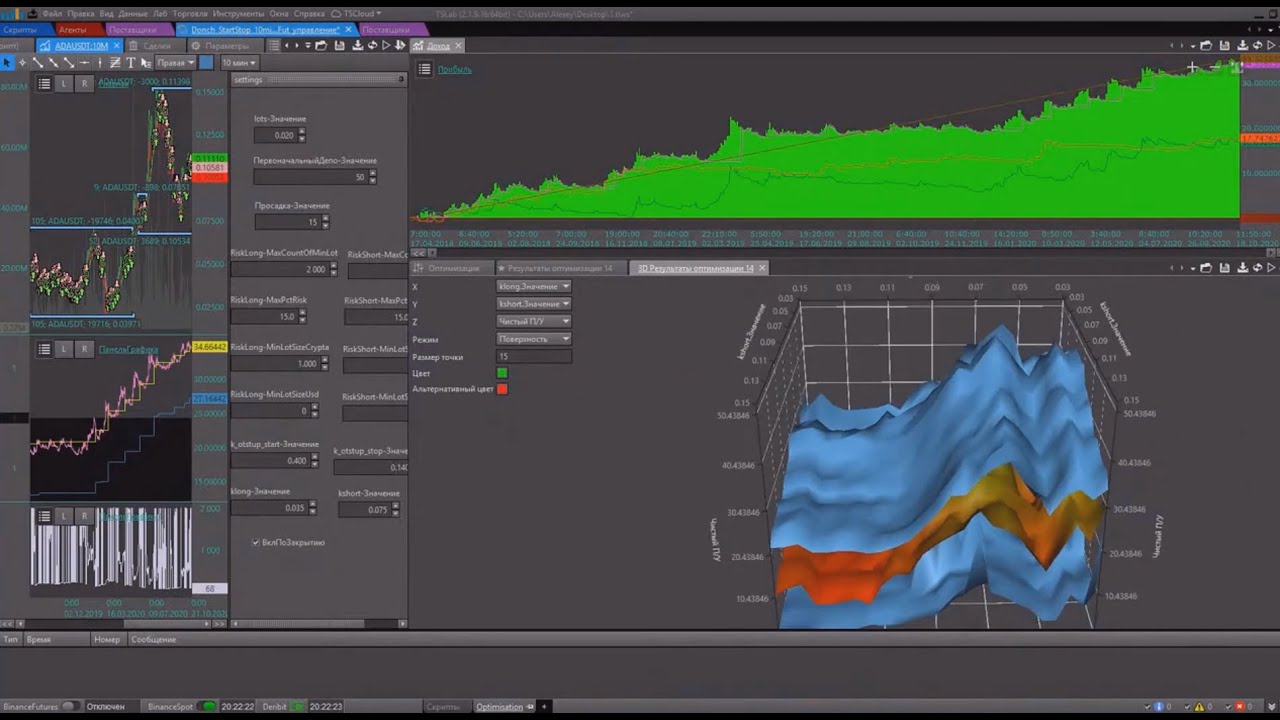This screenshot has height=720, width=1280.
Task: Switch to the Сделки tab
Action: pos(156,46)
